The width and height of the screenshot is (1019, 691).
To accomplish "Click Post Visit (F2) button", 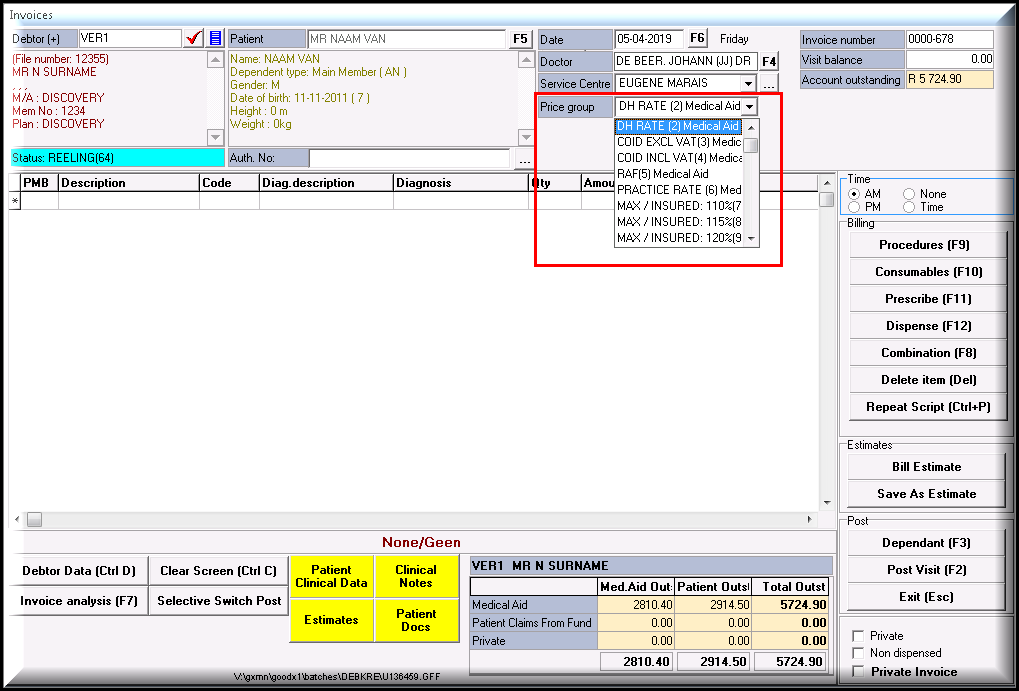I will click(926, 570).
